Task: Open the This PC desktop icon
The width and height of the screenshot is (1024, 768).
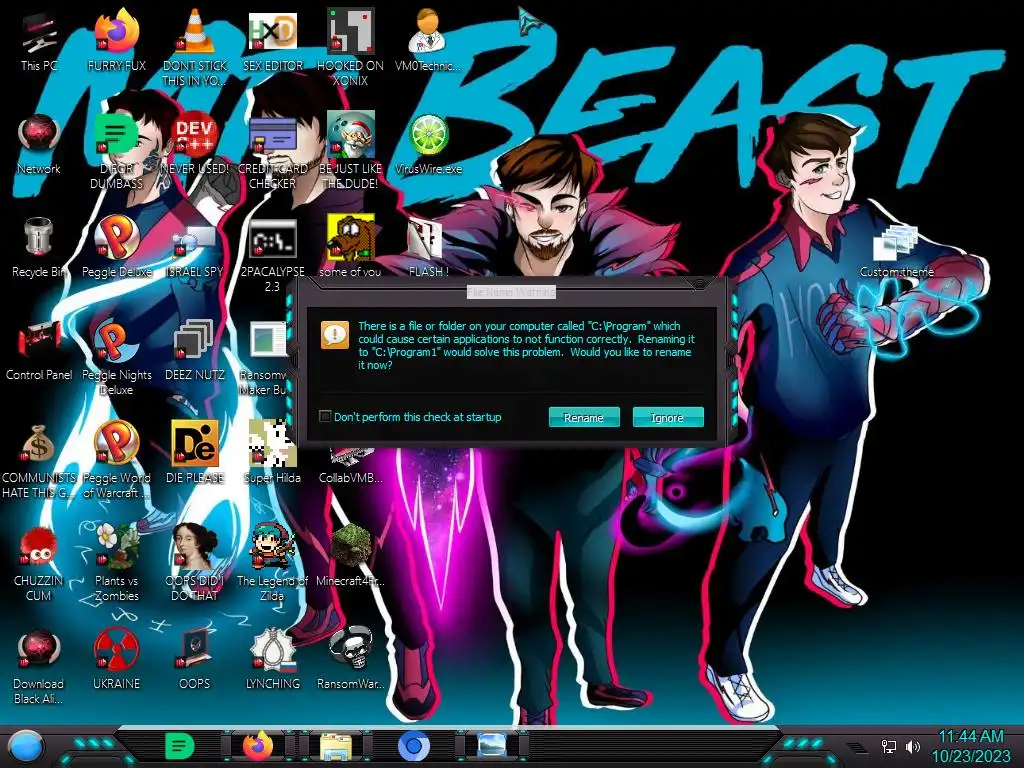Action: coord(39,33)
